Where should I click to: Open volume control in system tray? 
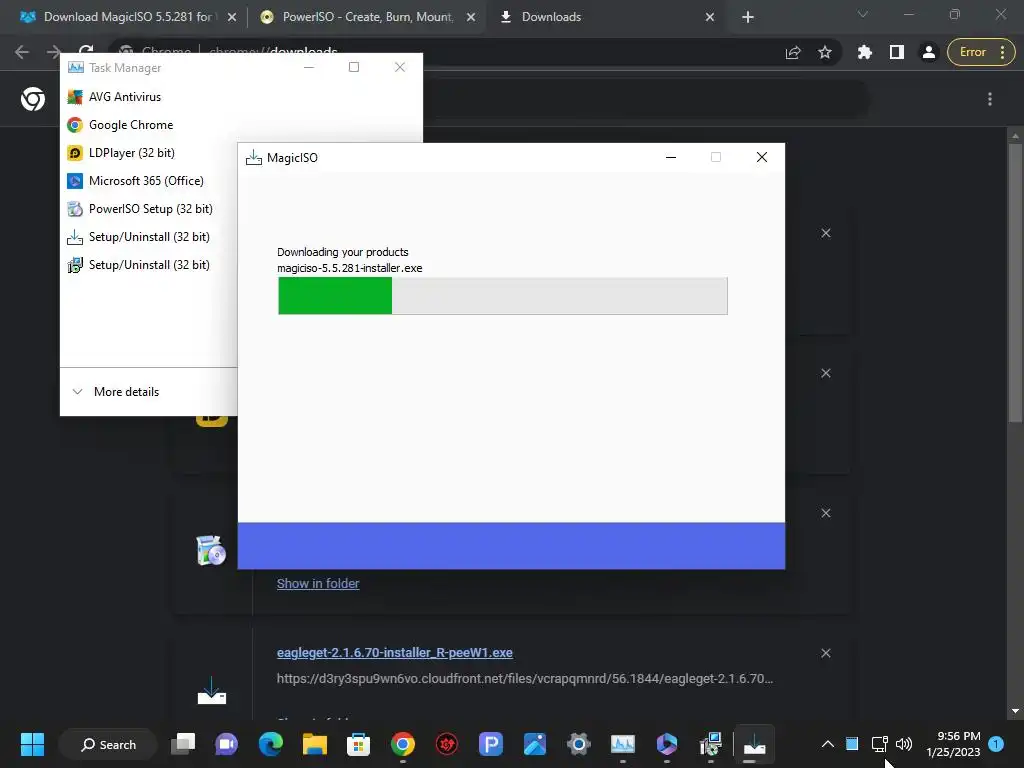point(904,744)
